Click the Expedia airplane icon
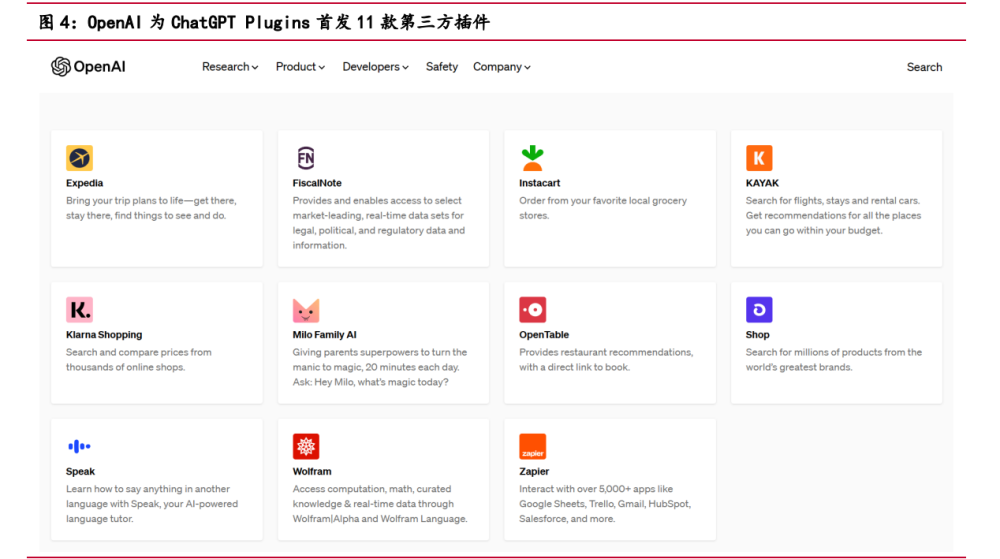This screenshot has height=559, width=1000. coord(79,157)
